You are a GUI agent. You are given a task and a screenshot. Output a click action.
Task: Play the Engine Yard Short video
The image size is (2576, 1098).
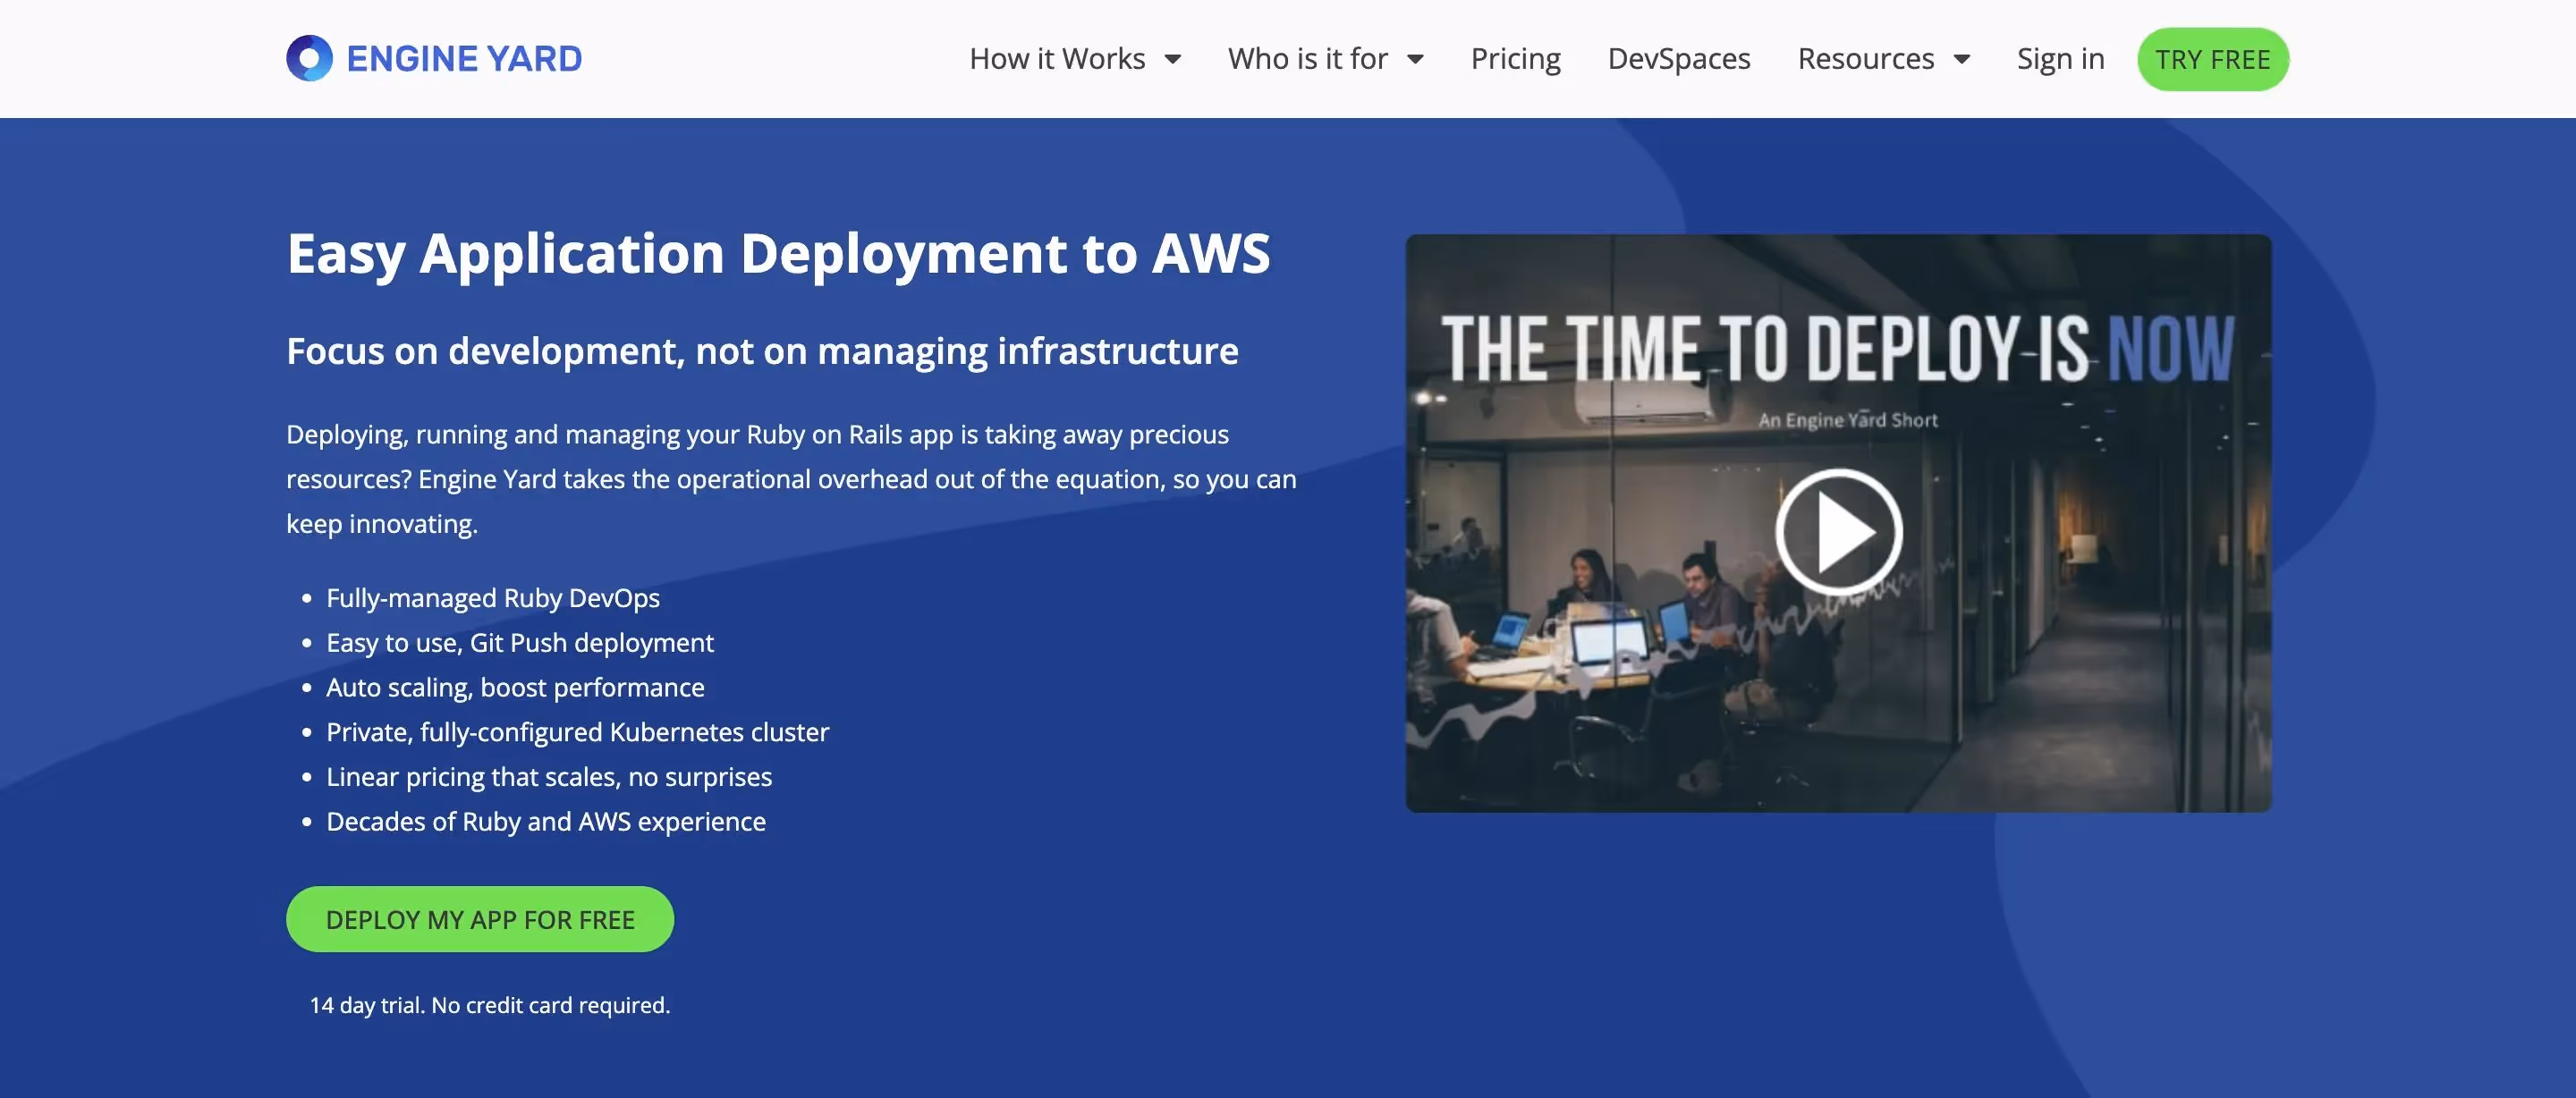[x=1838, y=531]
